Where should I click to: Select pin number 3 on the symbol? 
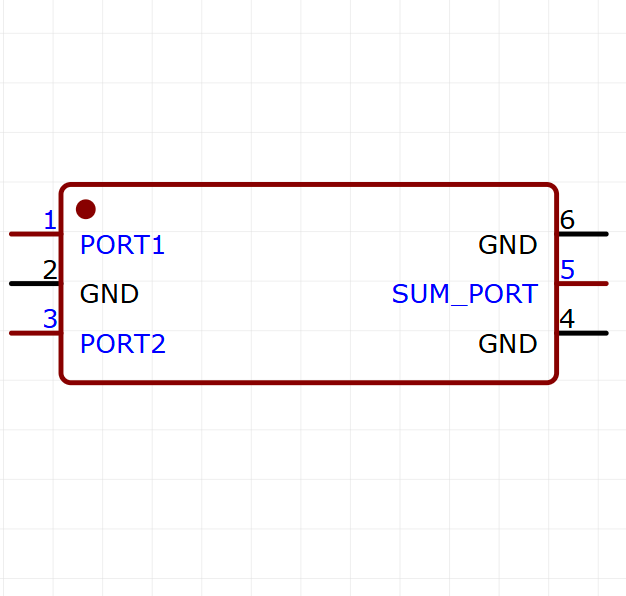[x=50, y=319]
